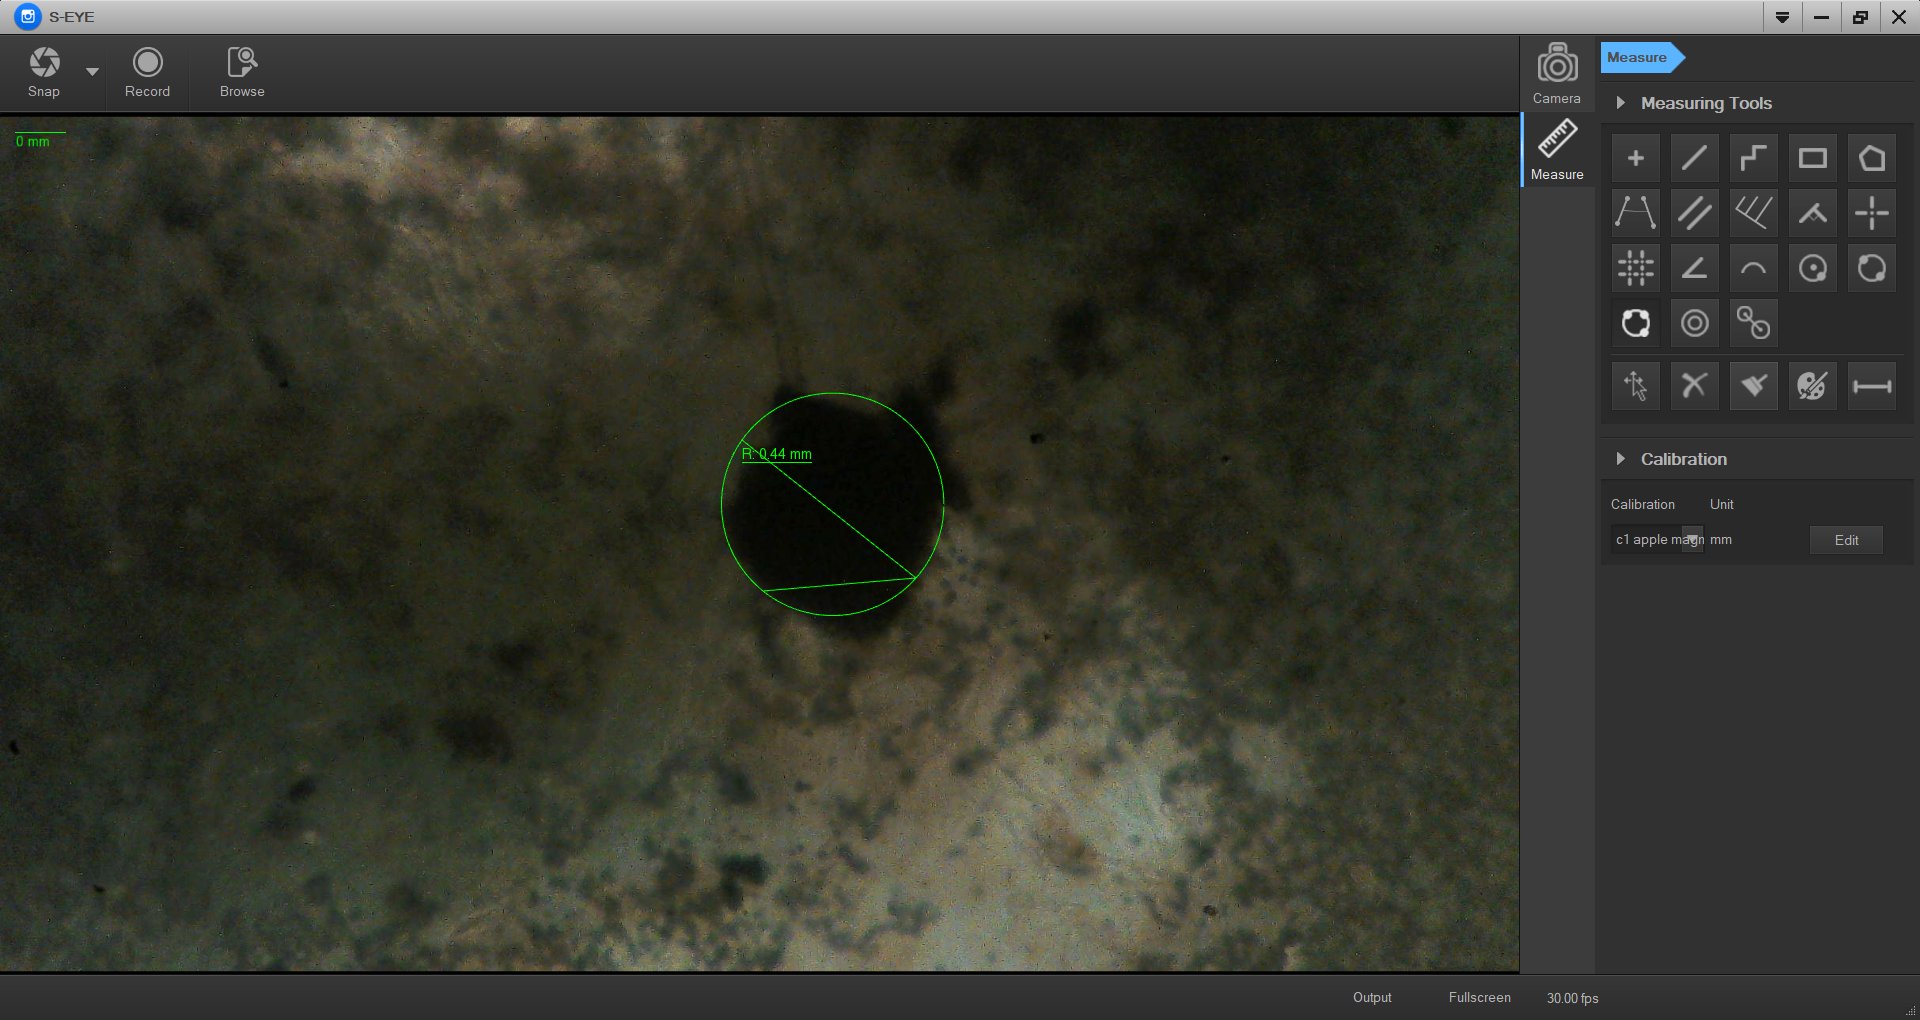Click the S-EYE application logo icon
Screen dimensions: 1920x1020
28,17
